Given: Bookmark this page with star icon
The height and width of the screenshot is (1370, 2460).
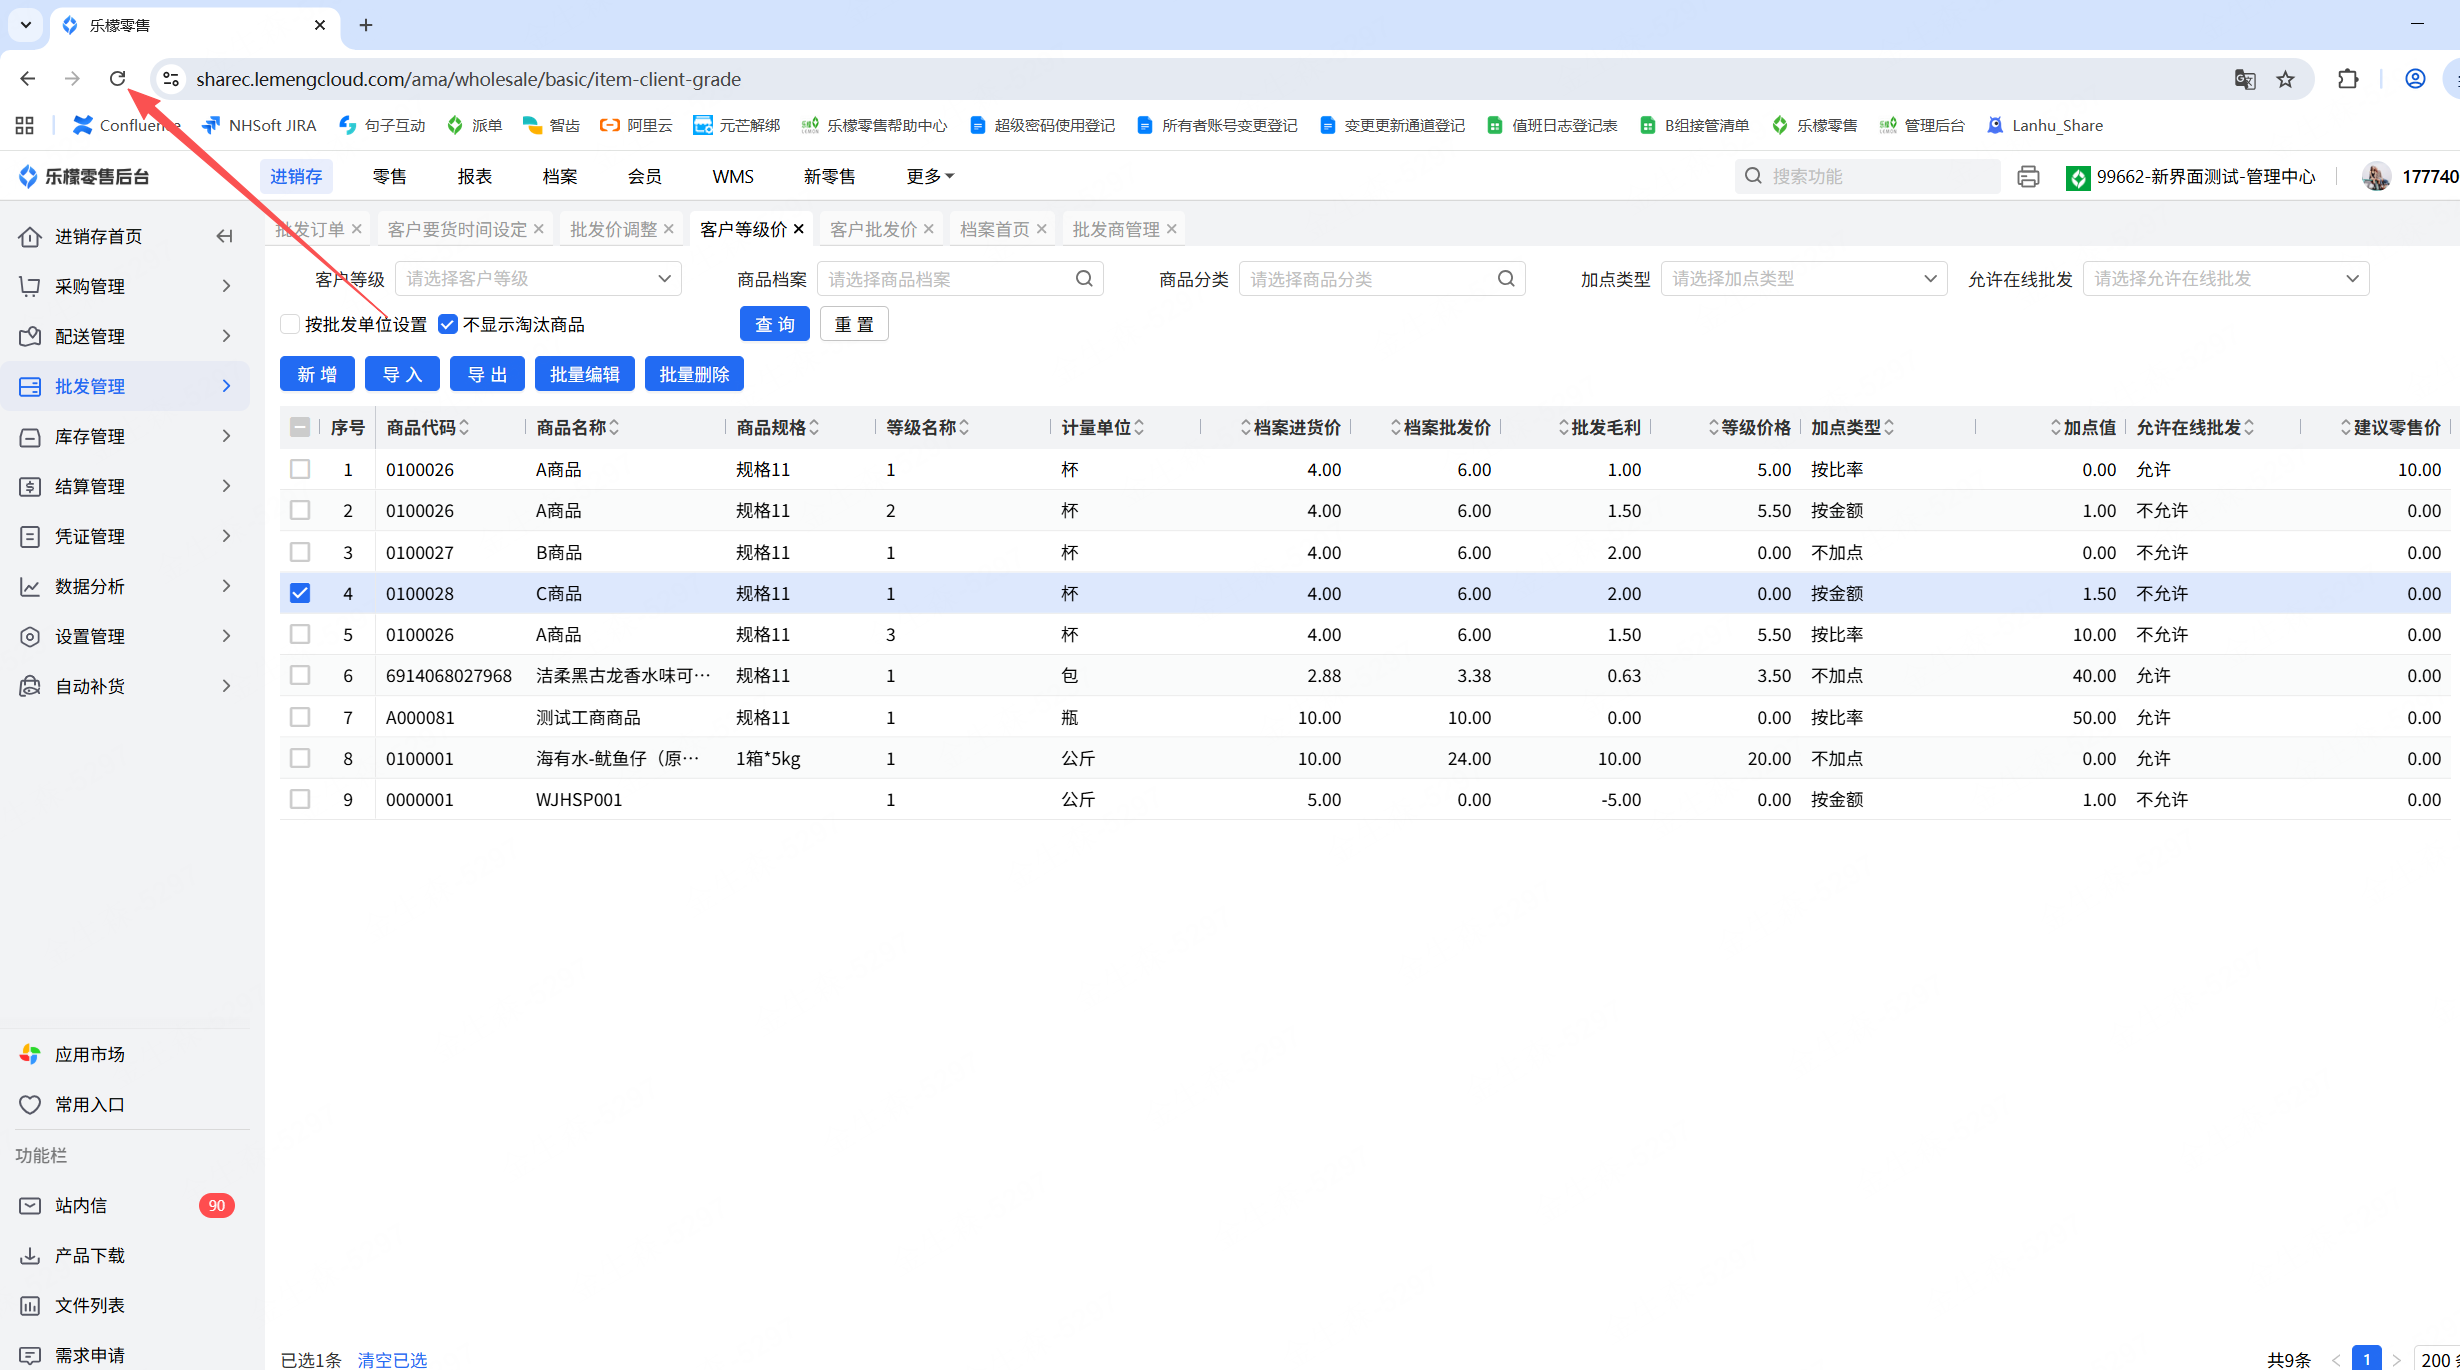Looking at the screenshot, I should click(x=2286, y=79).
